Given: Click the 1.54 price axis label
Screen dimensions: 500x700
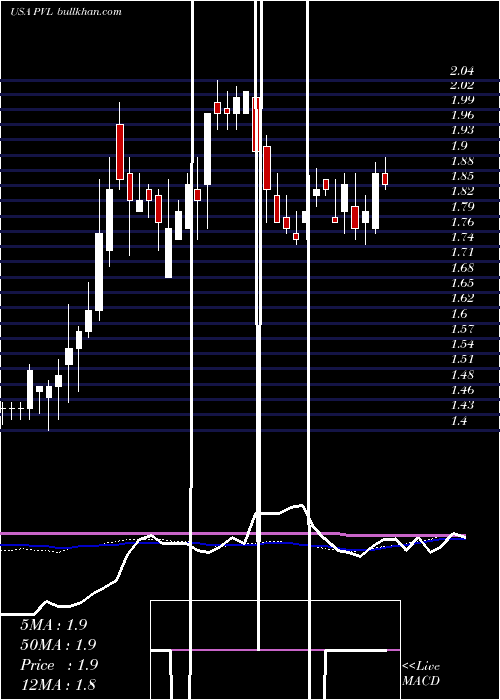Looking at the screenshot, I should point(462,344).
